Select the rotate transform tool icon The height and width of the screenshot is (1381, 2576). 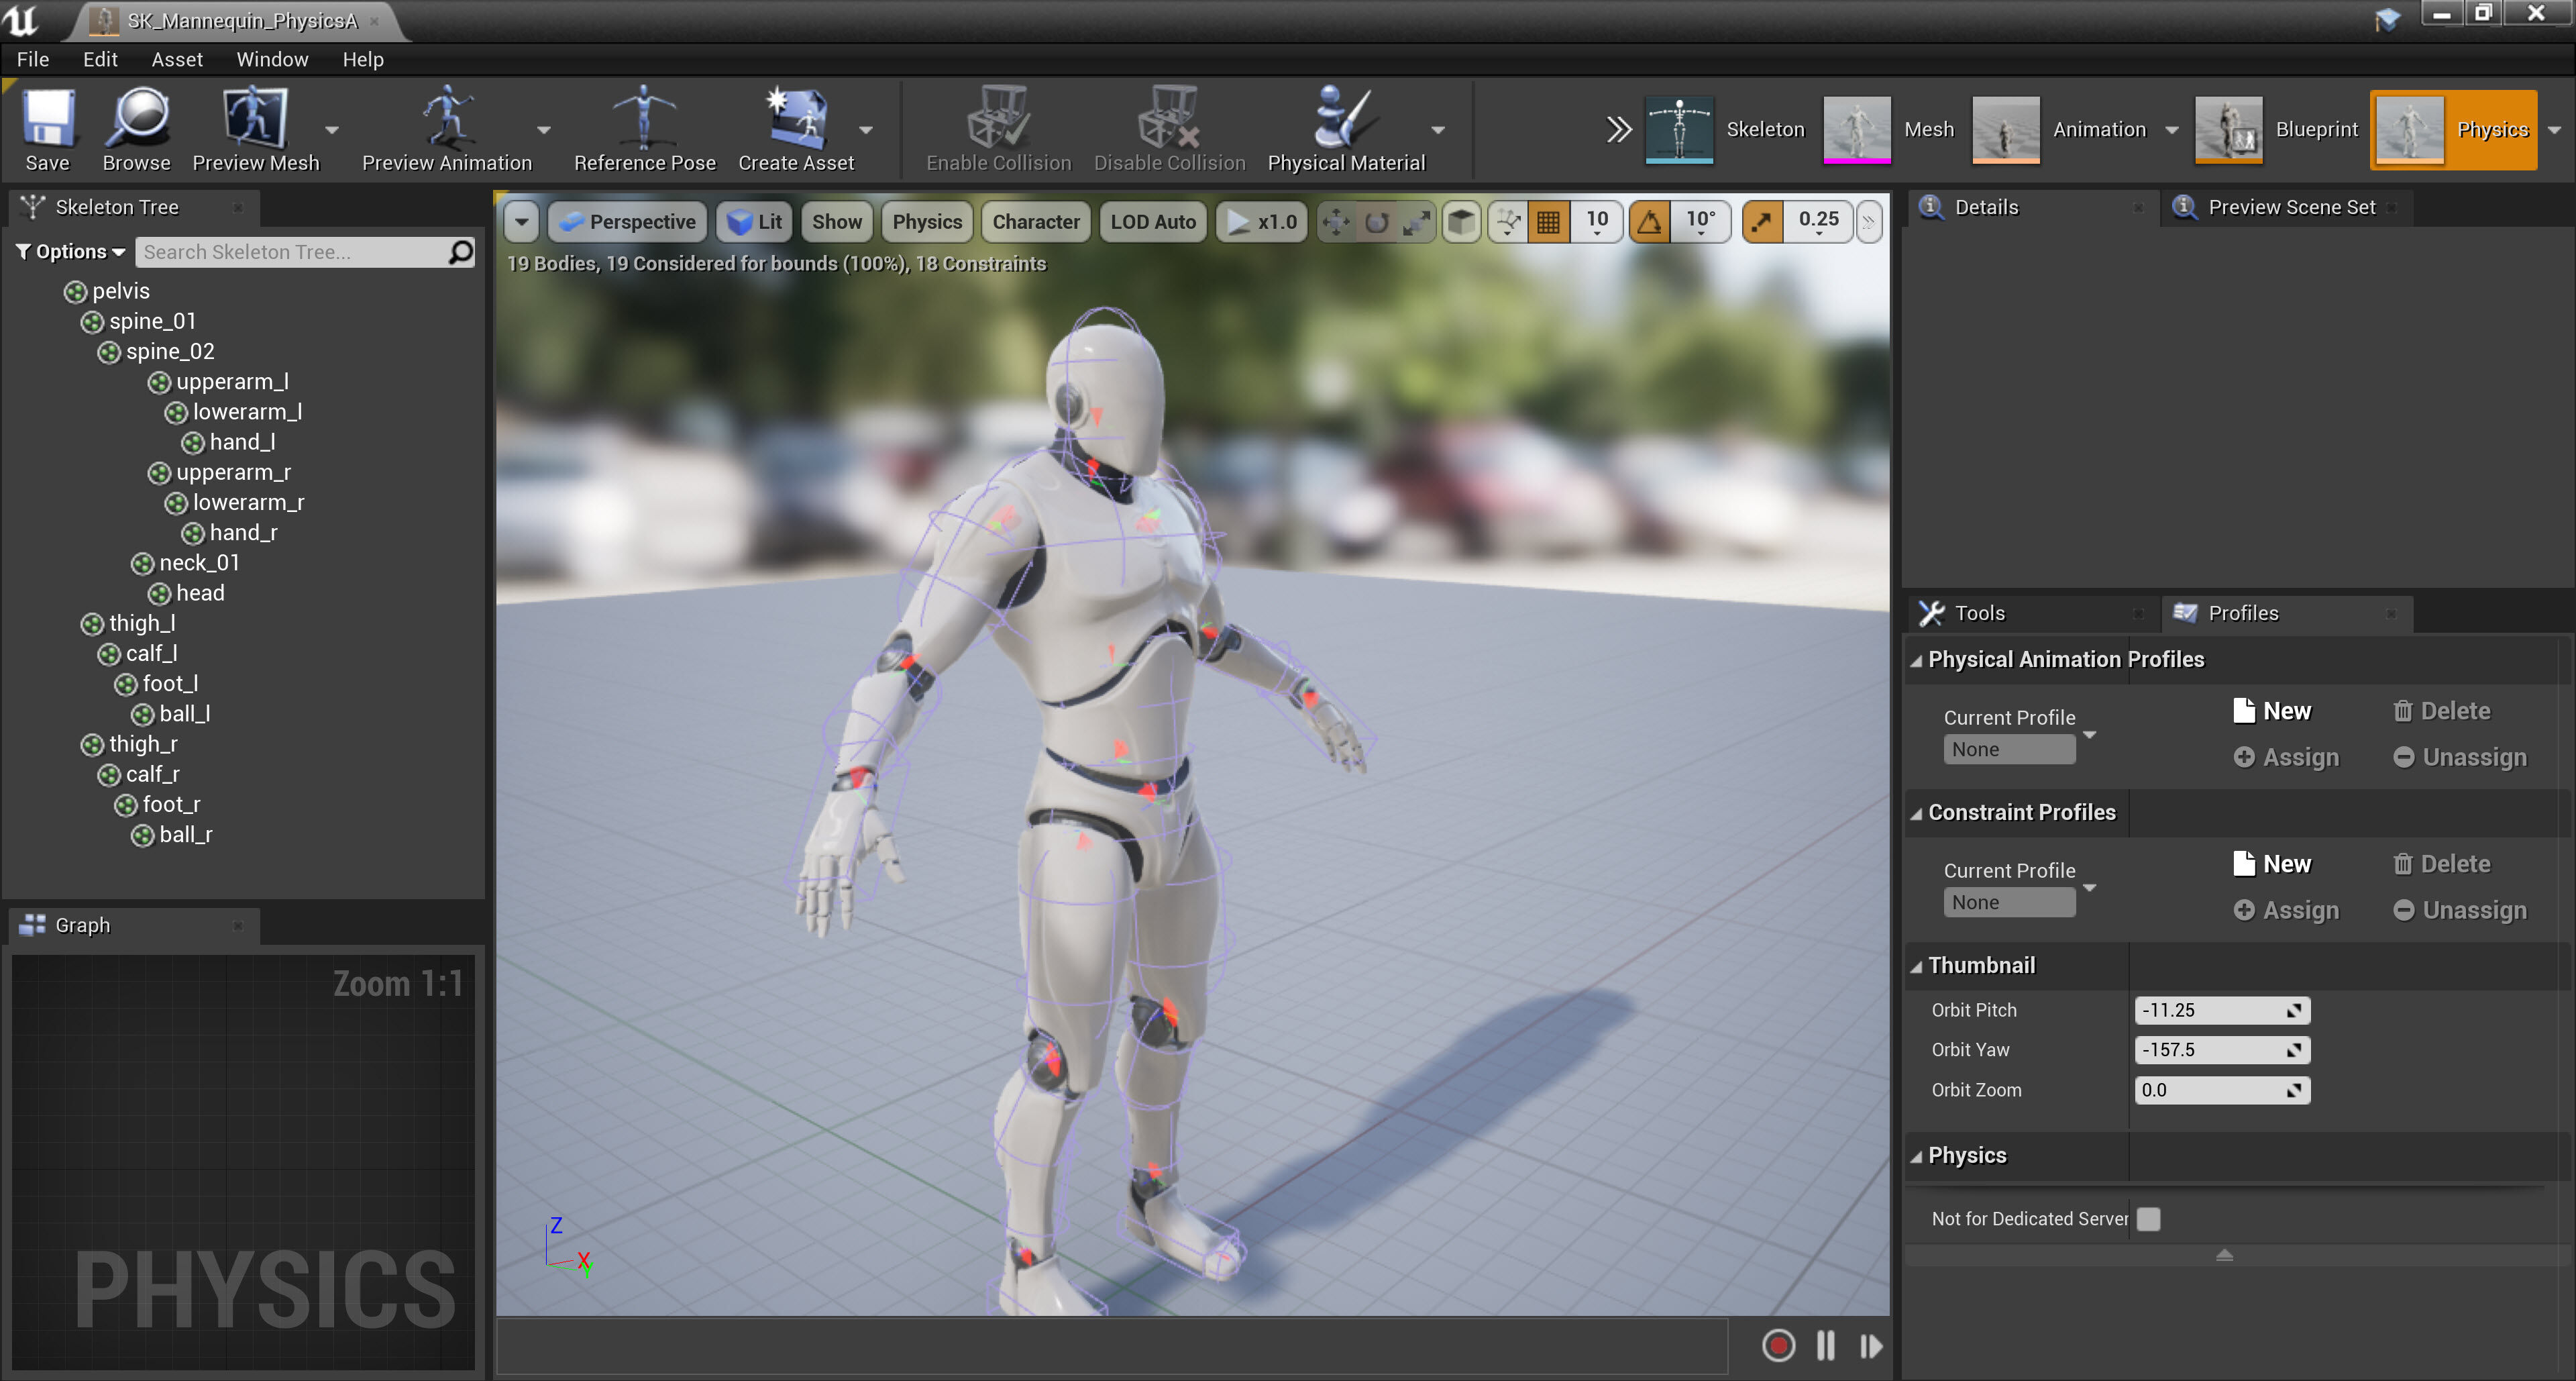click(x=1376, y=222)
